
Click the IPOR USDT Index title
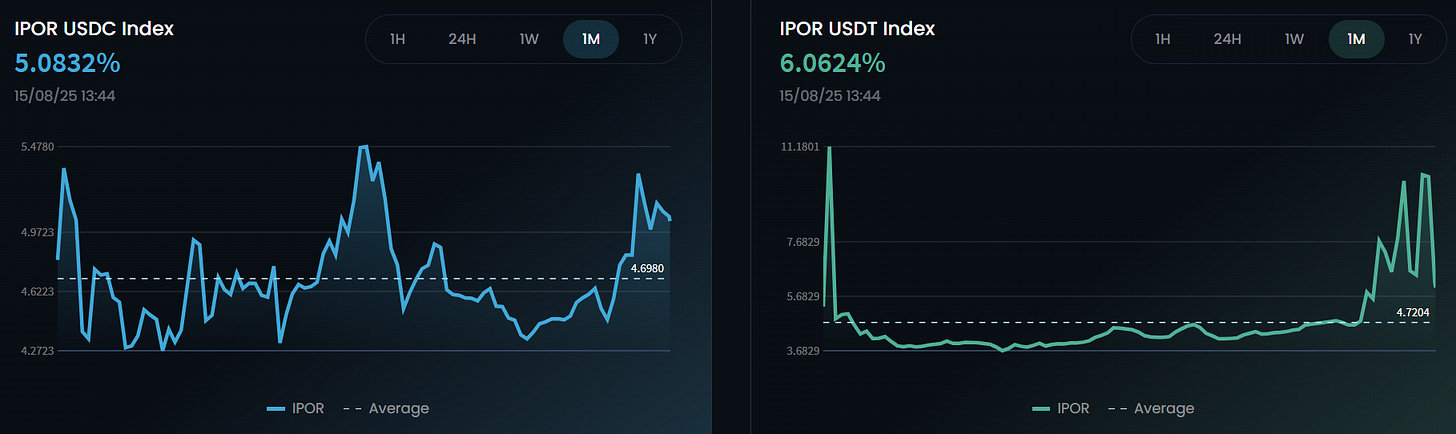tap(857, 29)
